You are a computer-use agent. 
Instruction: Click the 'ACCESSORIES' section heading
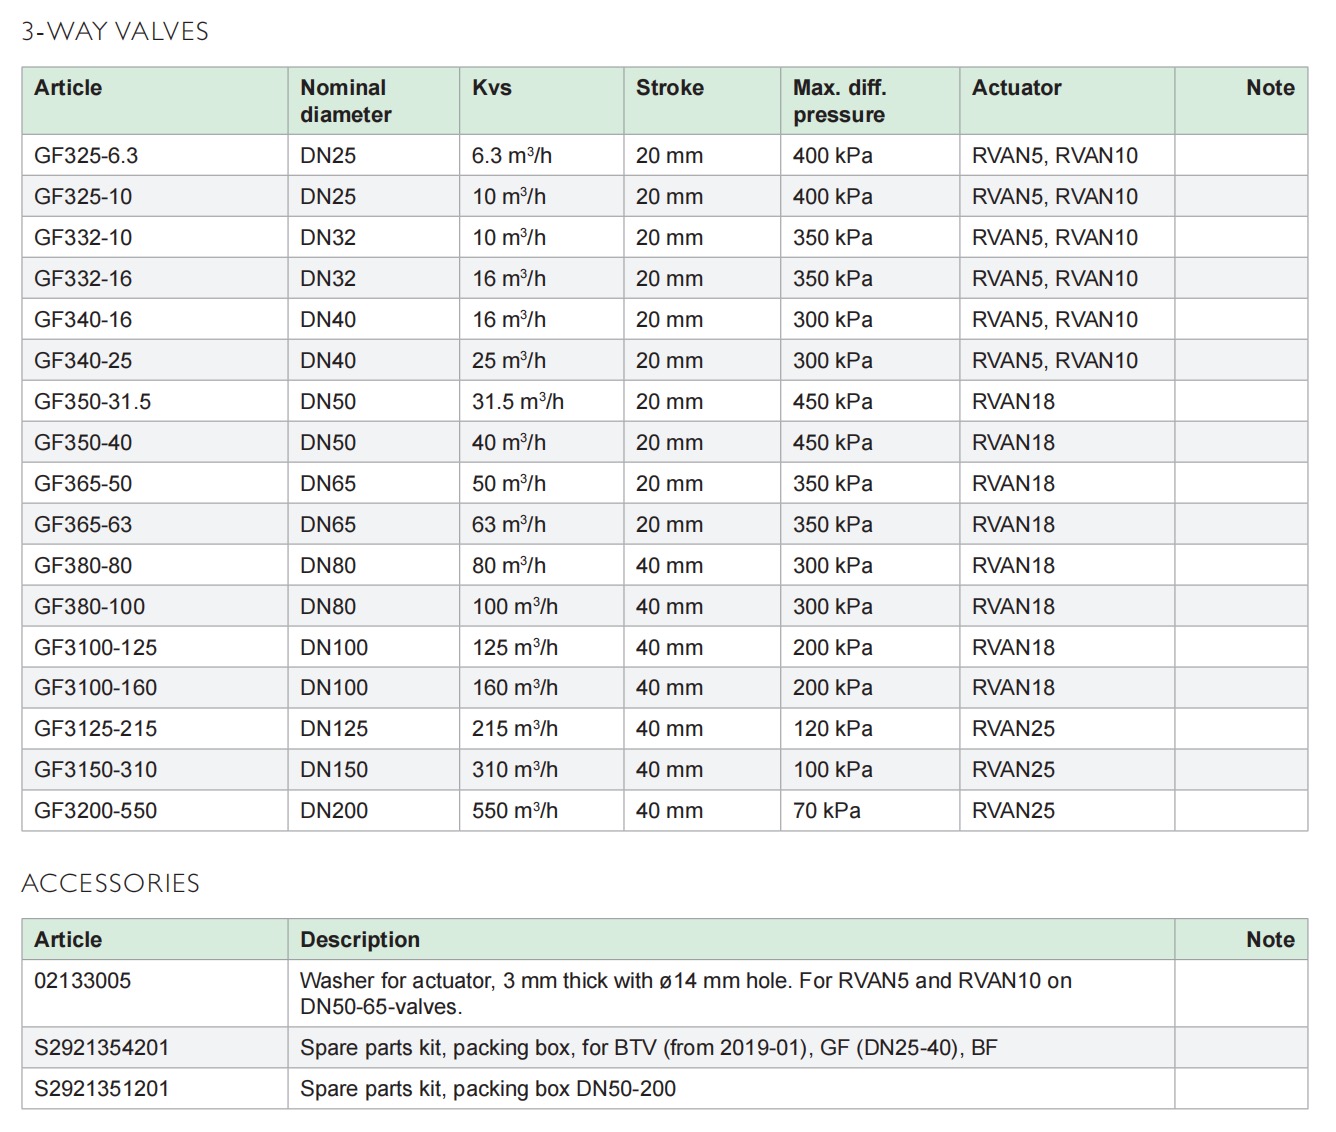point(110,884)
